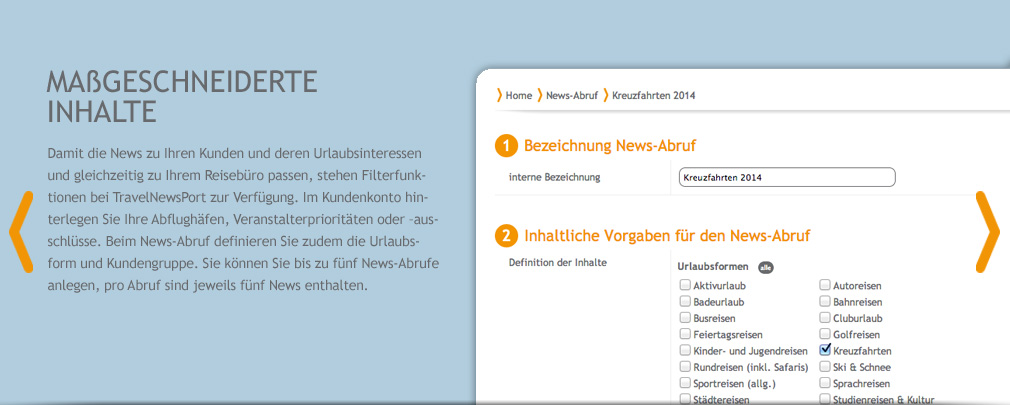Open Home in the breadcrumb
1010x405 pixels.
[518, 96]
